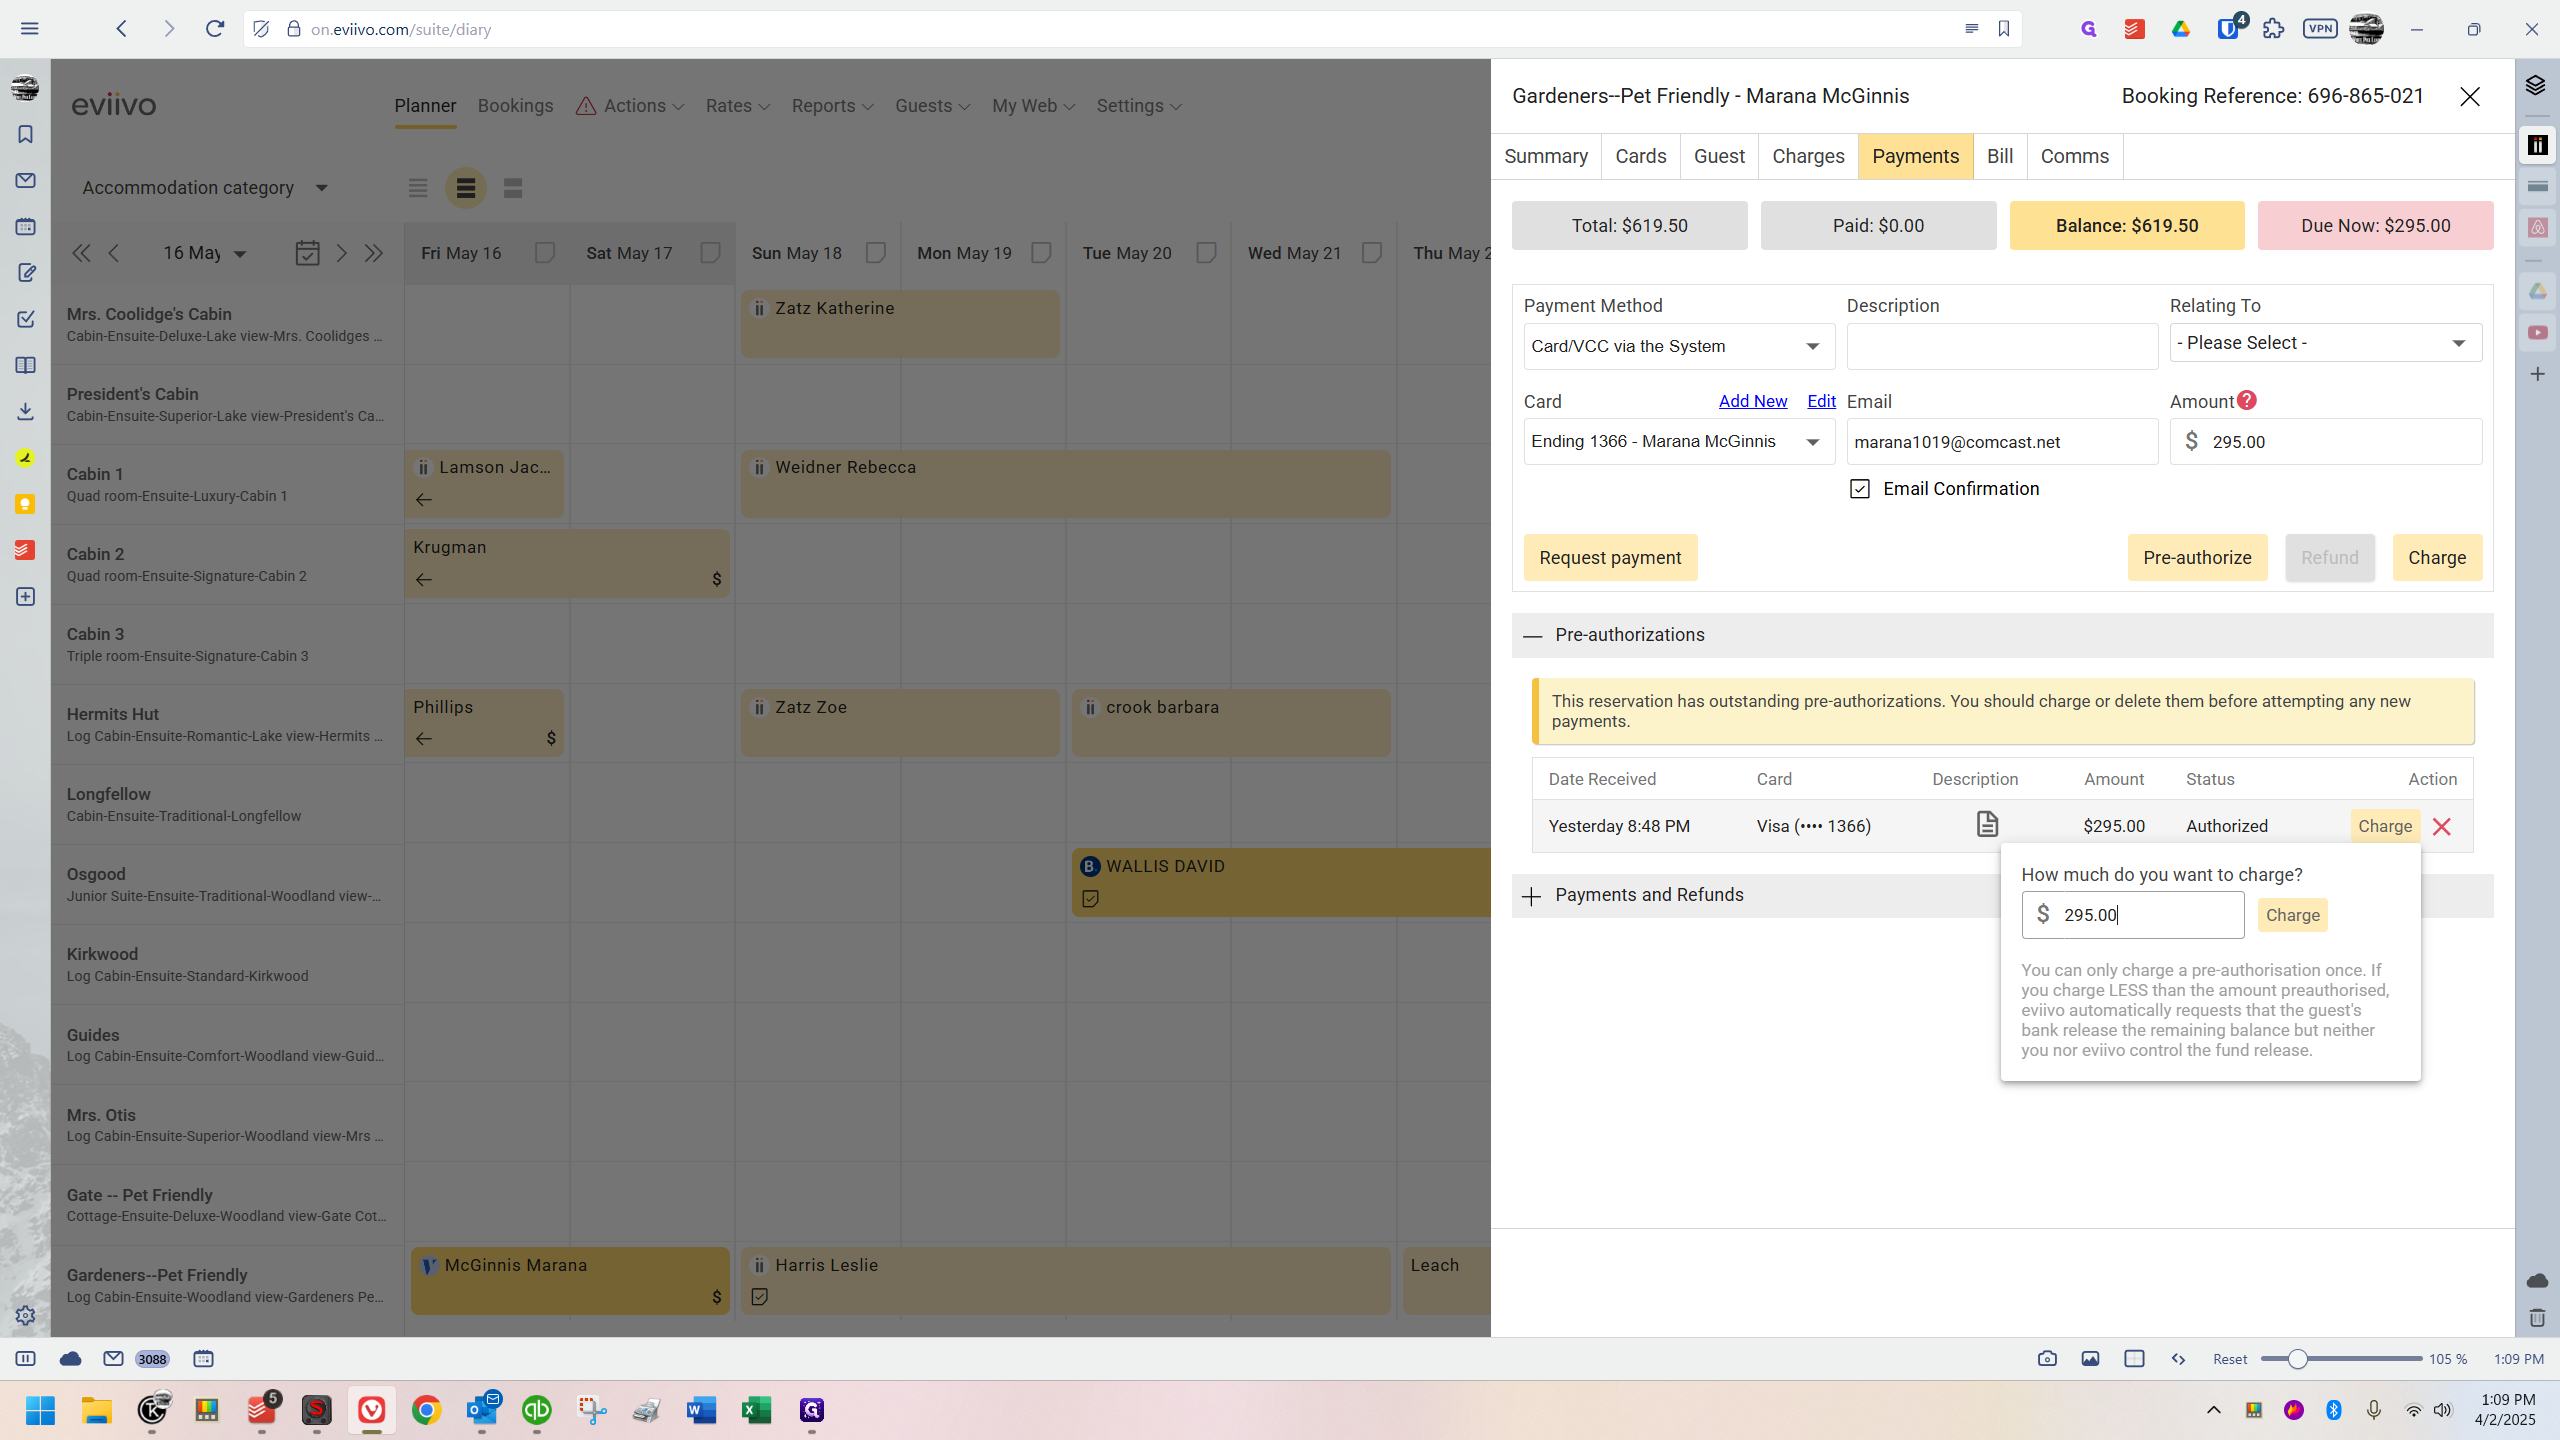Bookmark this page in the address bar
Image resolution: width=2560 pixels, height=1440 pixels.
click(2004, 29)
